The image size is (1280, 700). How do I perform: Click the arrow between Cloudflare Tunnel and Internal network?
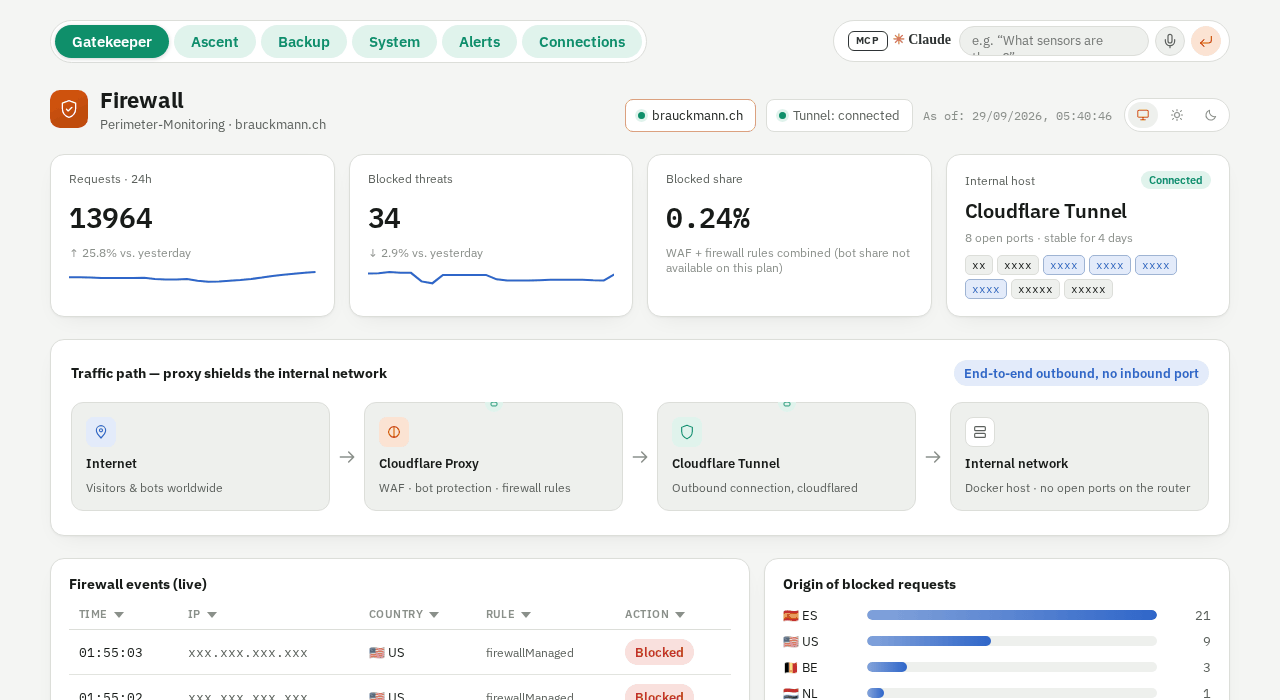(x=933, y=457)
